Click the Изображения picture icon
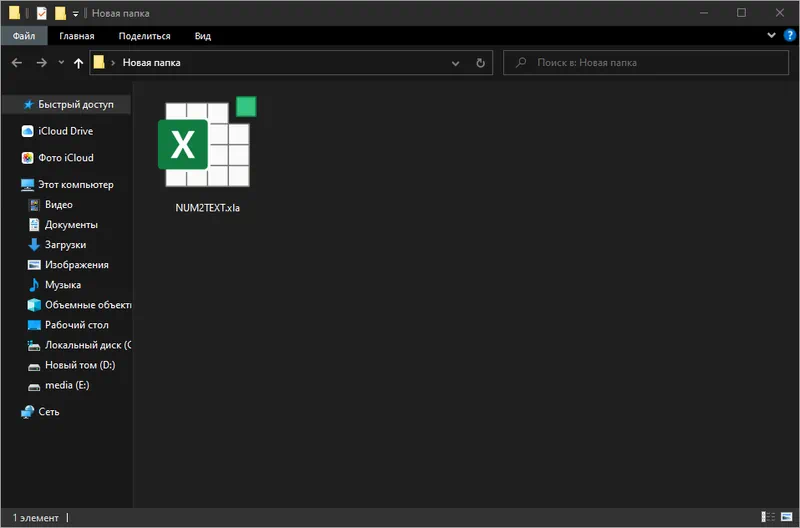This screenshot has height=528, width=800. [34, 265]
